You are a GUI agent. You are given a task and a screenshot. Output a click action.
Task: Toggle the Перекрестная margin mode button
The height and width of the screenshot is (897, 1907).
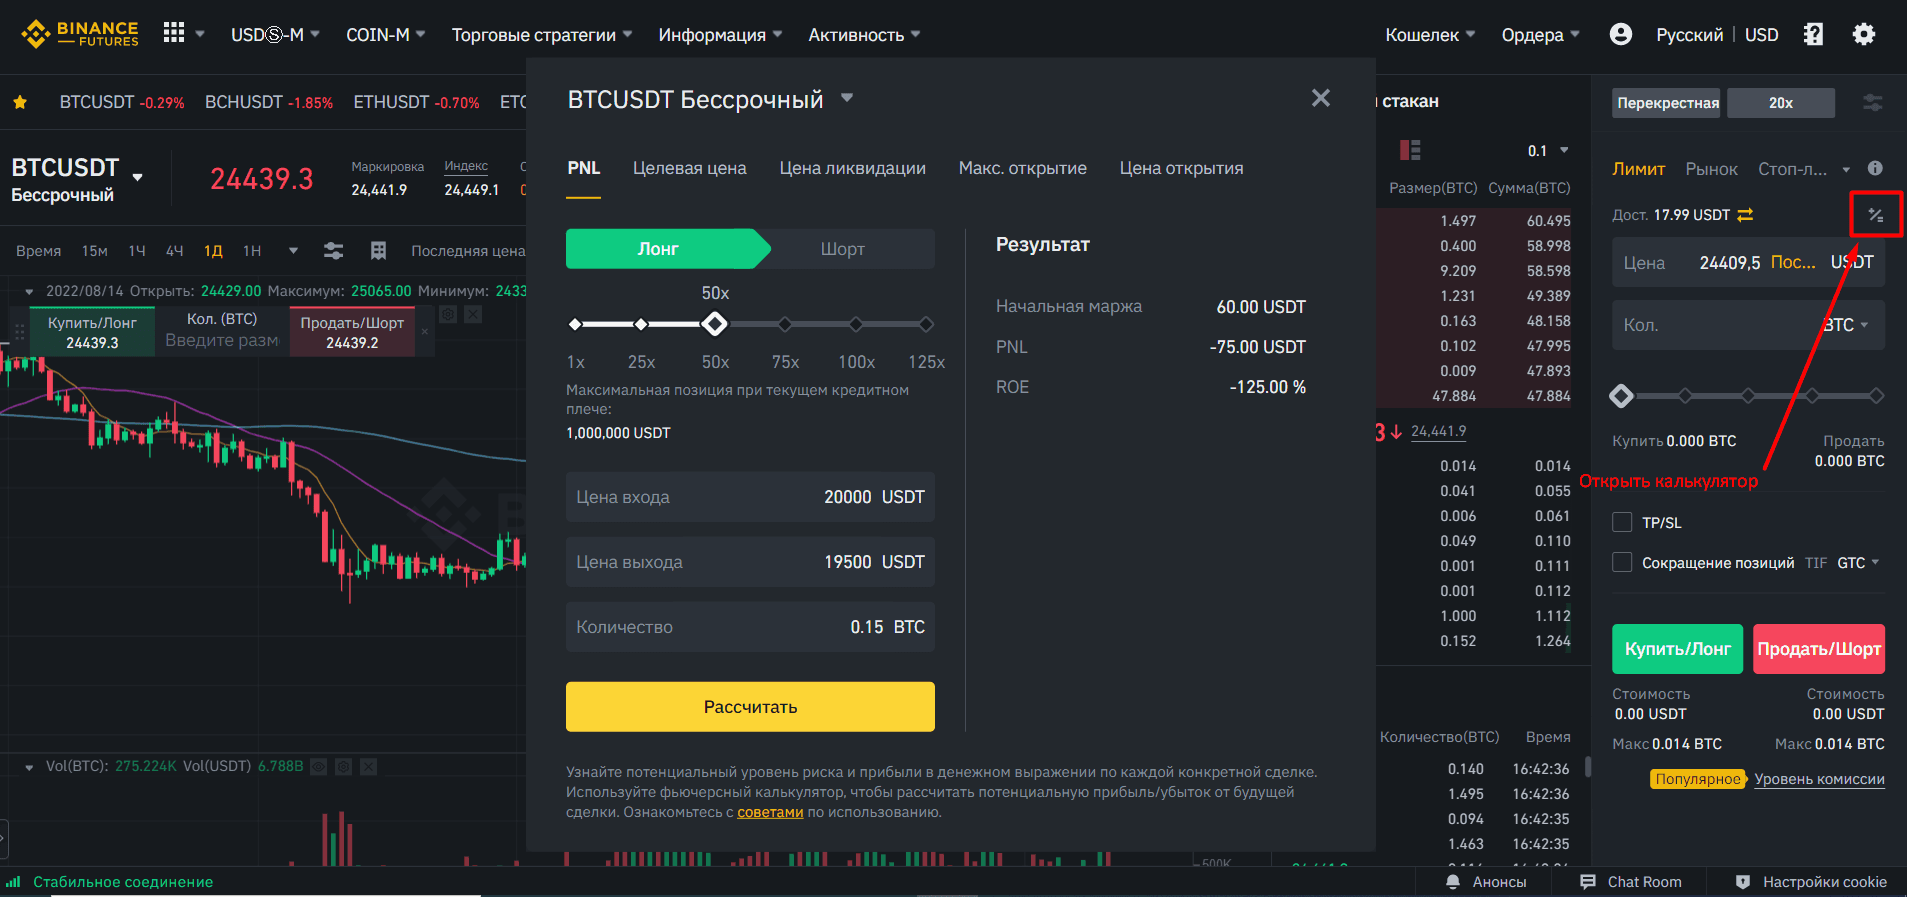click(x=1667, y=103)
